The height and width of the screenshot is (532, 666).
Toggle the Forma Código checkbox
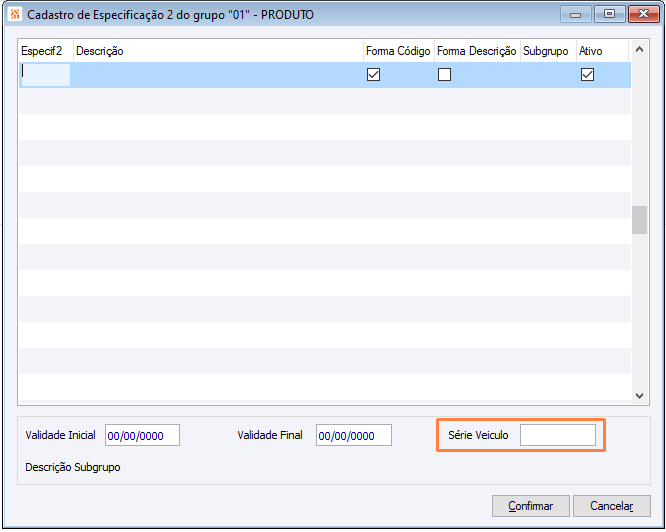[x=373, y=75]
